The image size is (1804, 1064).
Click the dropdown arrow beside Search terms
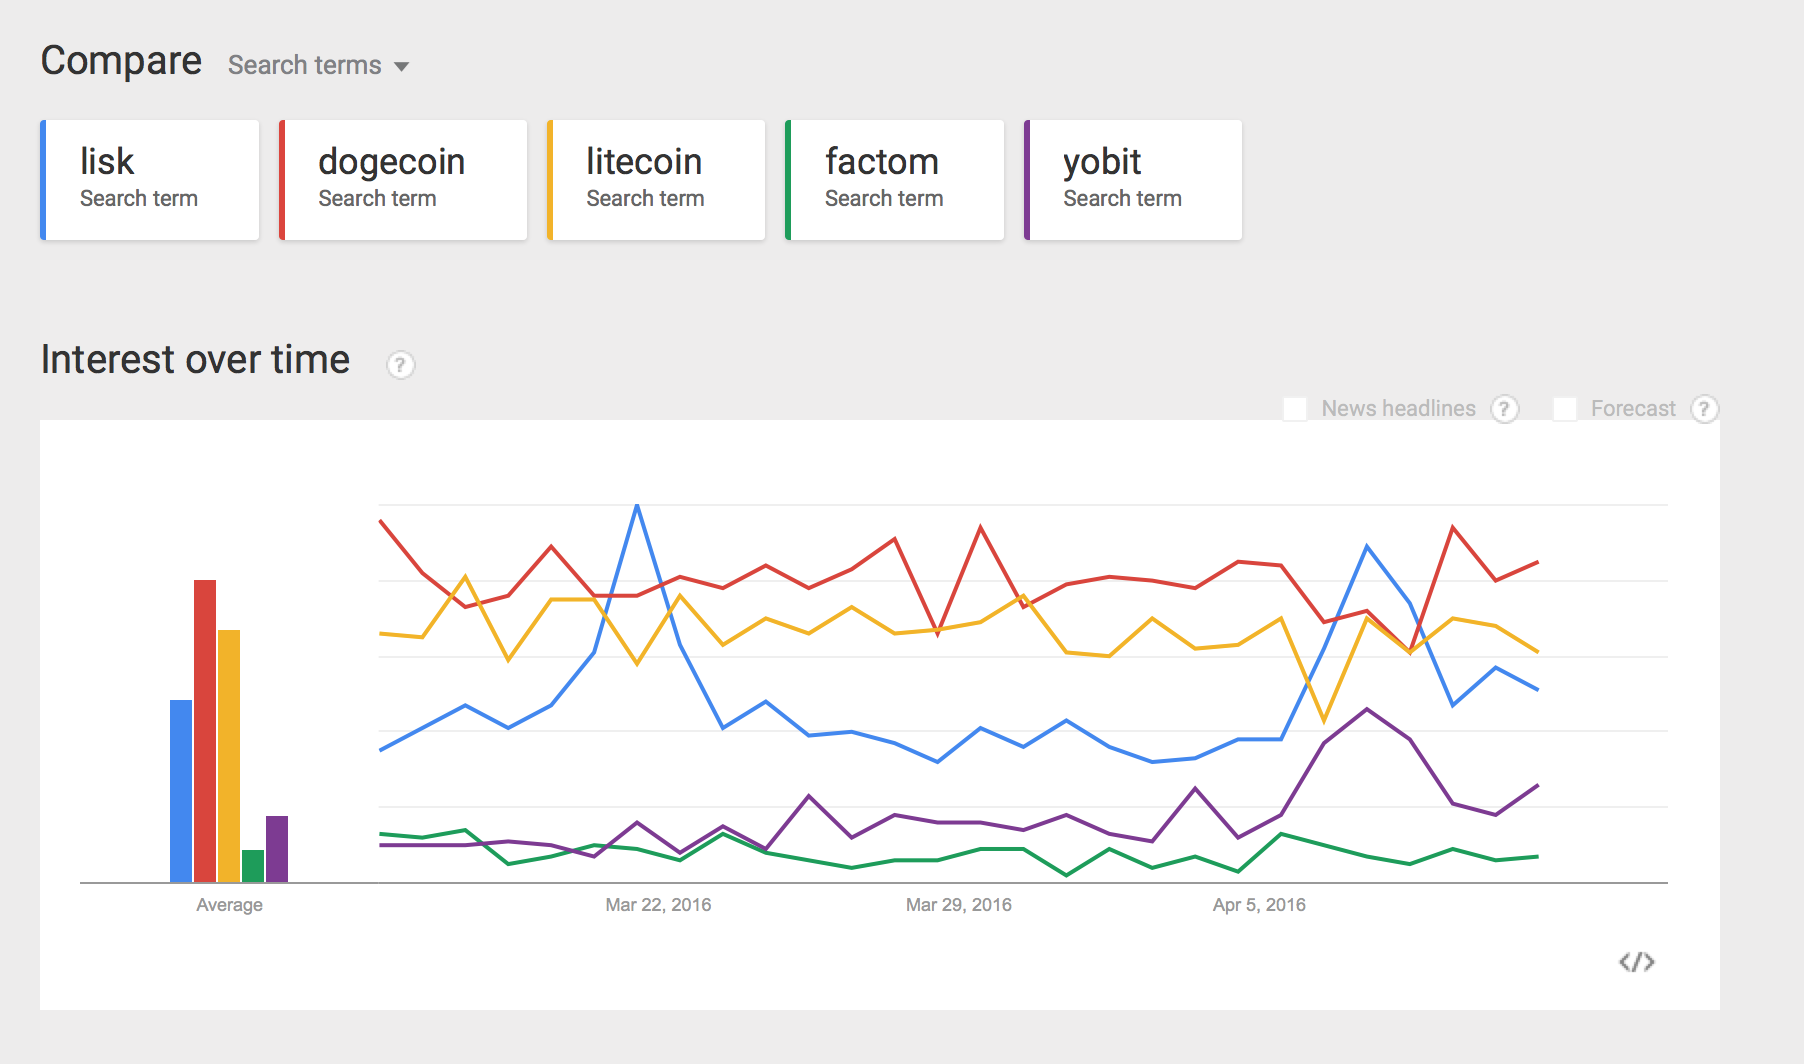[x=401, y=67]
